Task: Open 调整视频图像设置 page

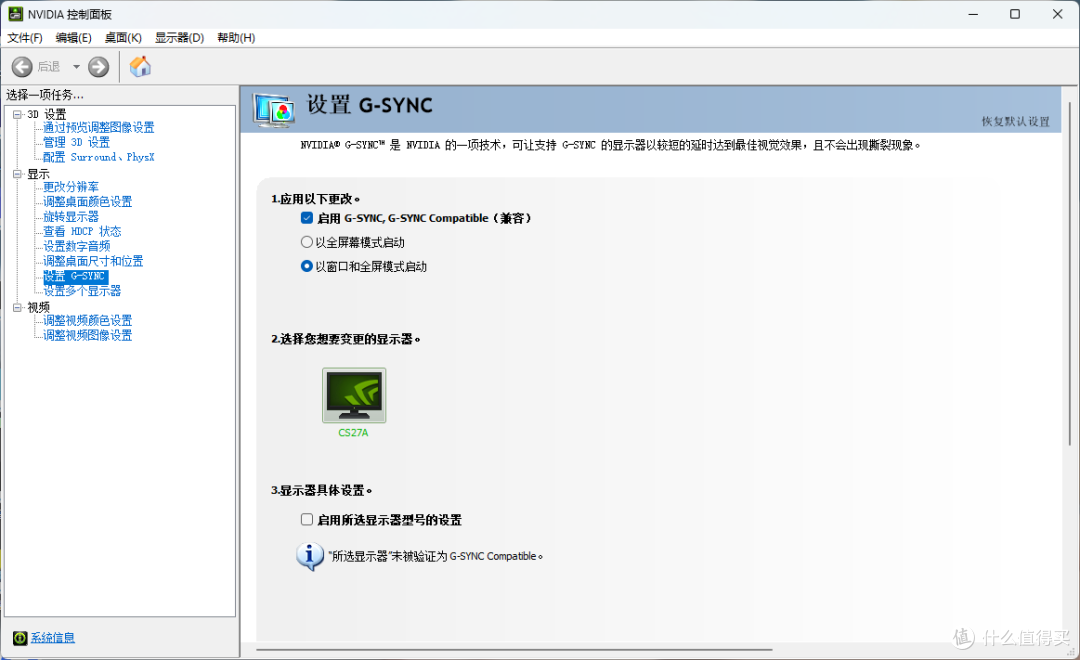Action: pyautogui.click(x=87, y=336)
